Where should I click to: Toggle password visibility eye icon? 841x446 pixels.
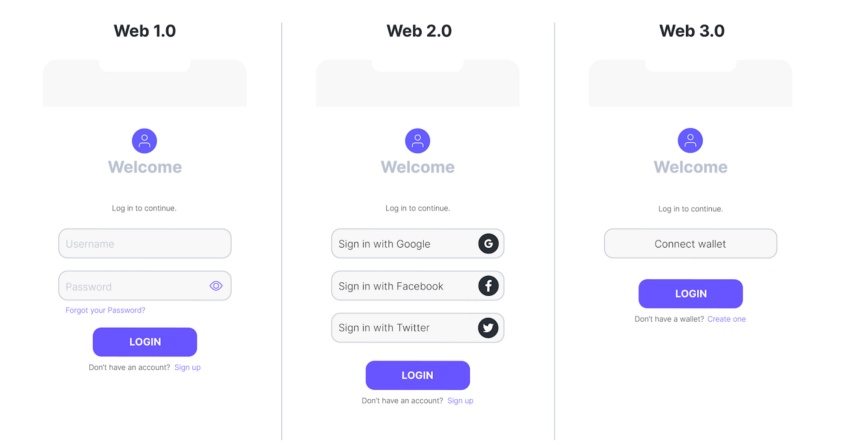pyautogui.click(x=216, y=286)
